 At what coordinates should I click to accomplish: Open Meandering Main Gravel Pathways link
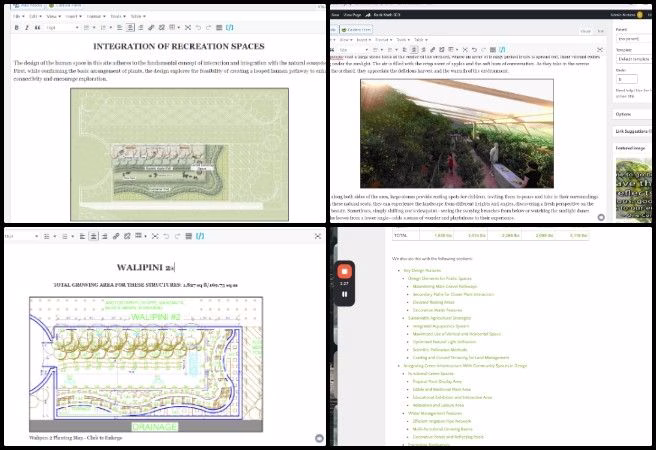[445, 286]
